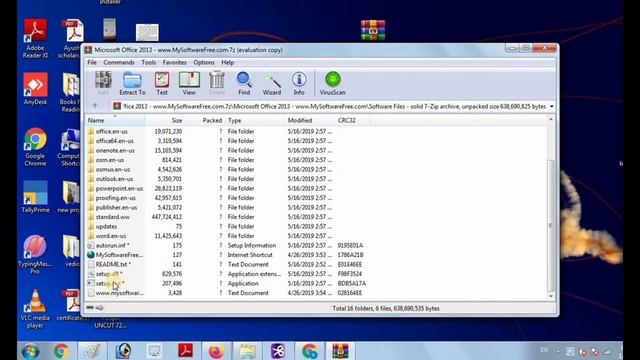The width and height of the screenshot is (640, 360).
Task: Open TypingMaster Pro desktop shortcut
Action: [35, 255]
